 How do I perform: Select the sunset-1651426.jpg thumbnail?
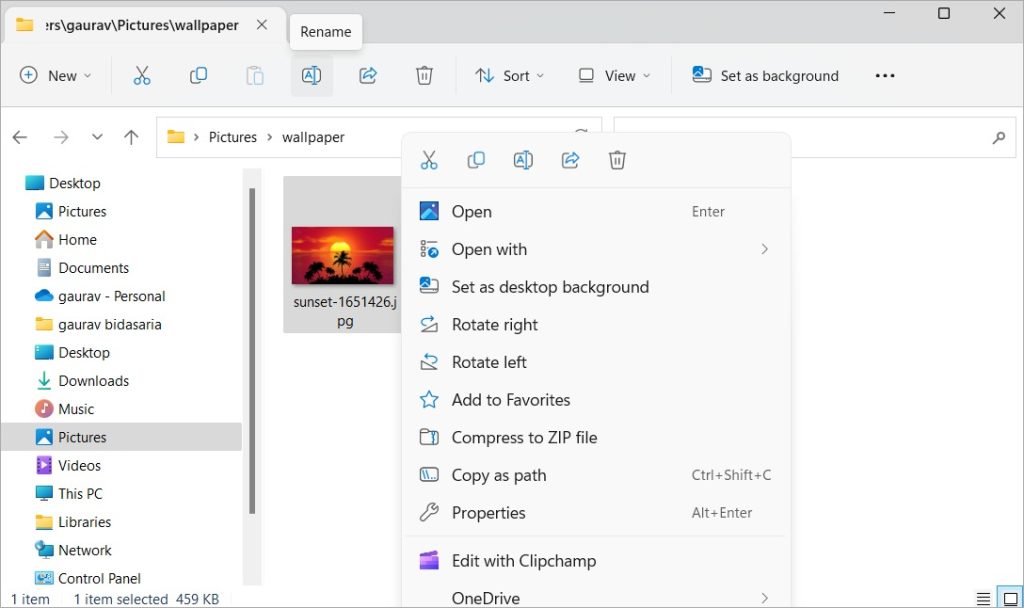point(342,255)
